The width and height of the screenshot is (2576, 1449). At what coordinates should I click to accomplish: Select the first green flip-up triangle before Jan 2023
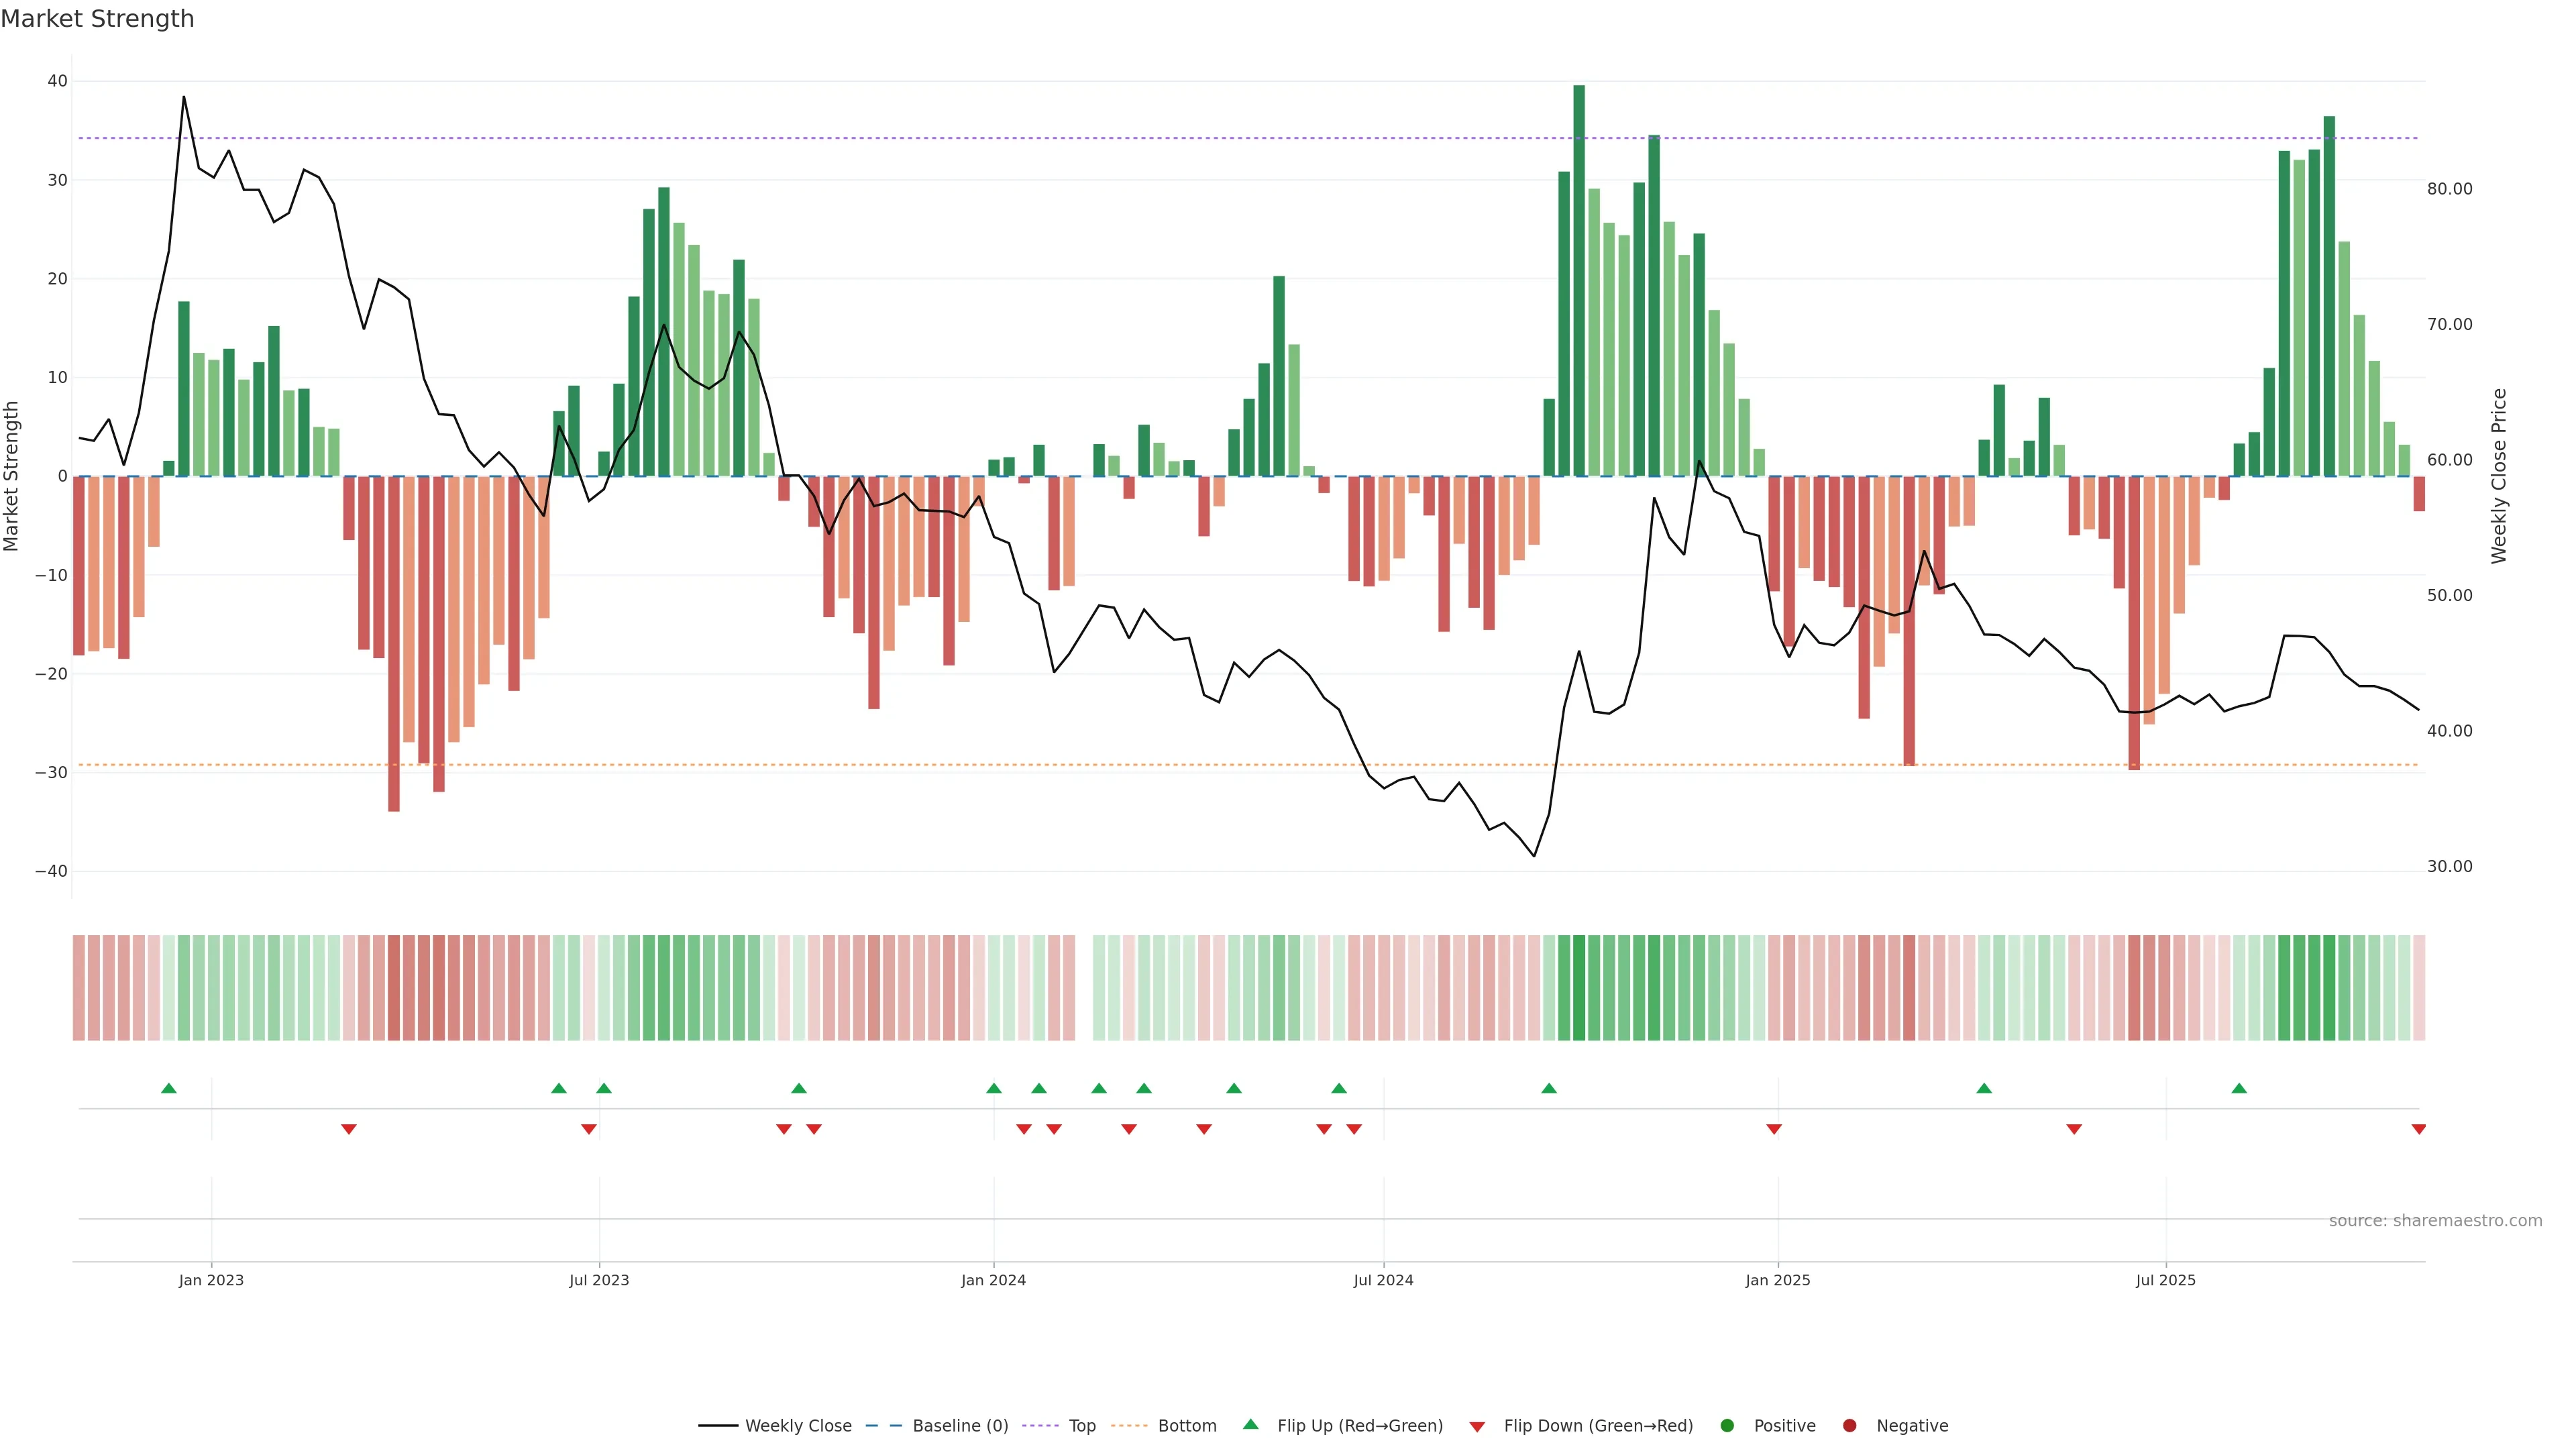[169, 1088]
